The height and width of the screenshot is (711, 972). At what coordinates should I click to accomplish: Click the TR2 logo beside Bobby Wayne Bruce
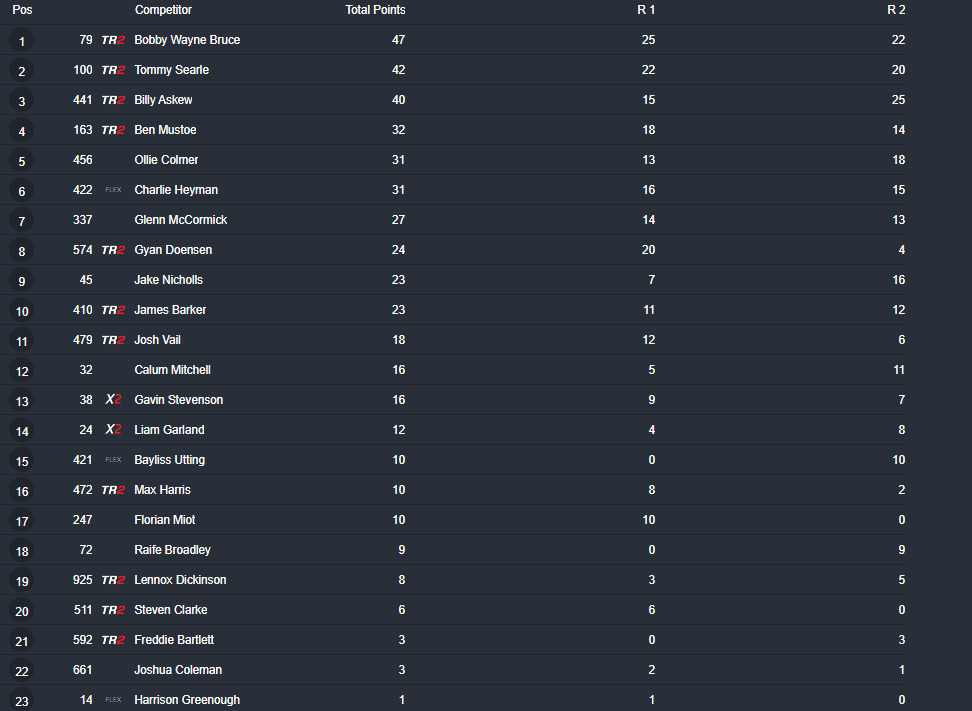(113, 40)
